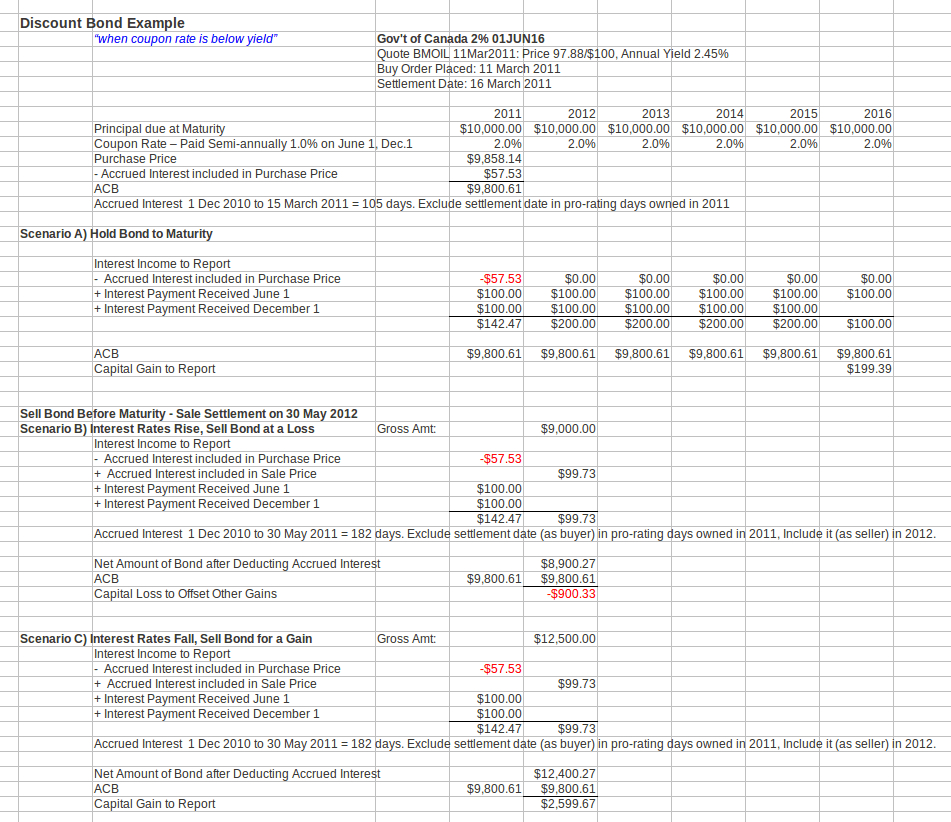Click the $12,400.27 net amount cell

[x=565, y=774]
